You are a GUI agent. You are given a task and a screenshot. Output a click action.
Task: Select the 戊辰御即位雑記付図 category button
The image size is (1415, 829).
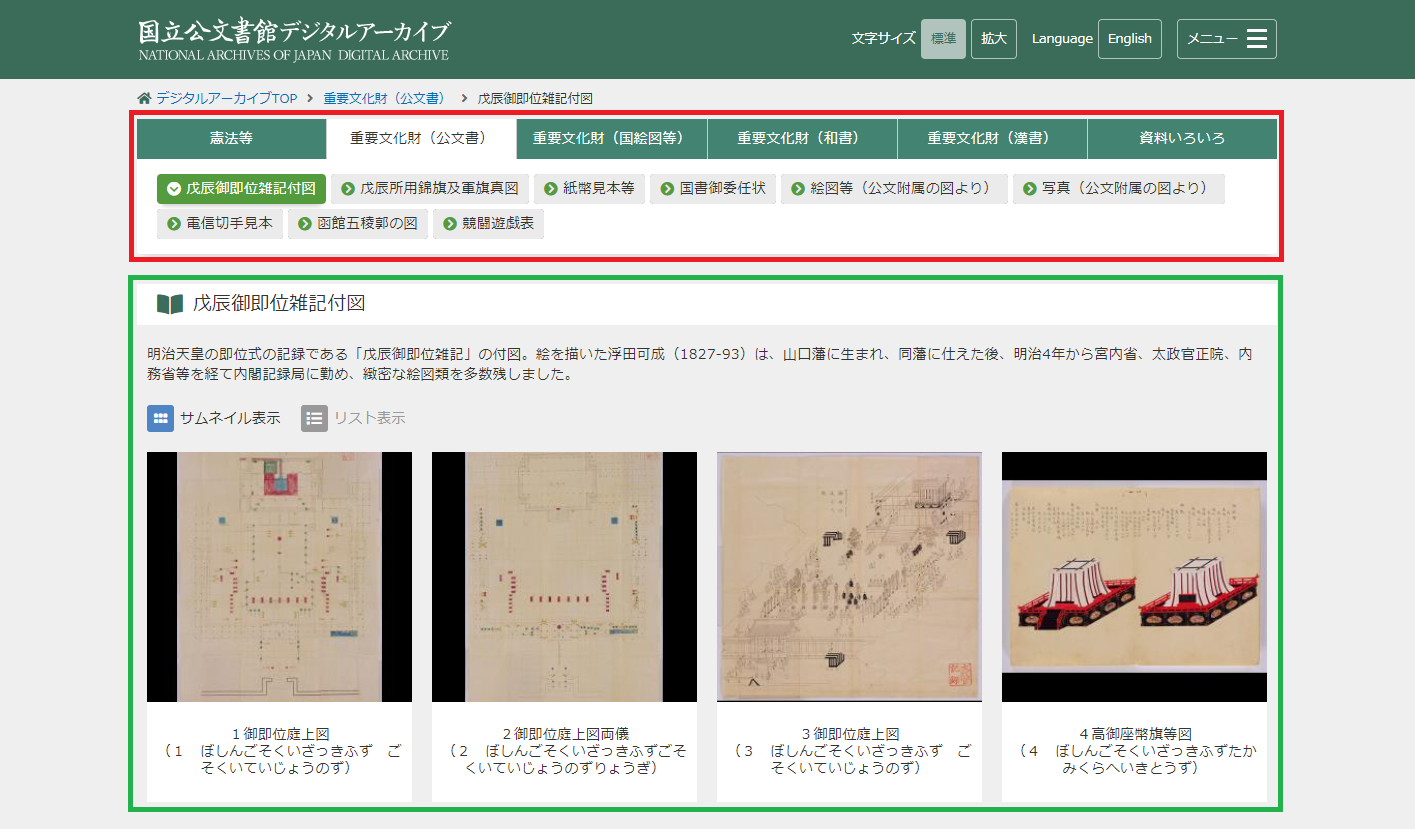241,189
